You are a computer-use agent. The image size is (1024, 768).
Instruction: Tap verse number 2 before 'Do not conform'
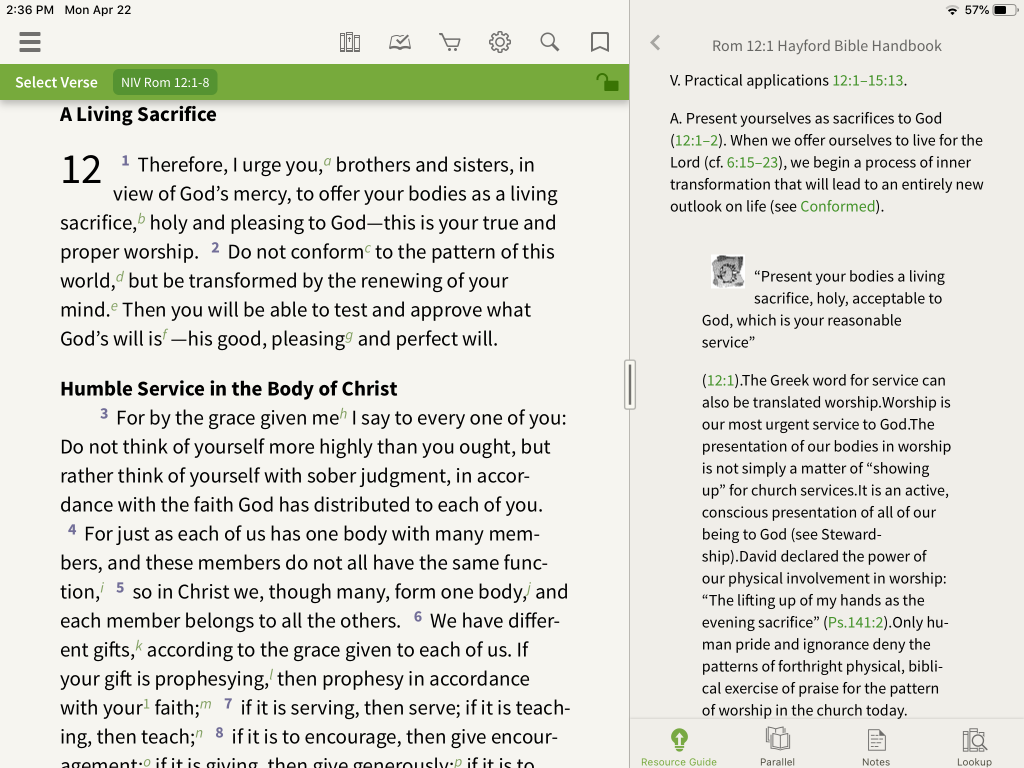[x=215, y=248]
